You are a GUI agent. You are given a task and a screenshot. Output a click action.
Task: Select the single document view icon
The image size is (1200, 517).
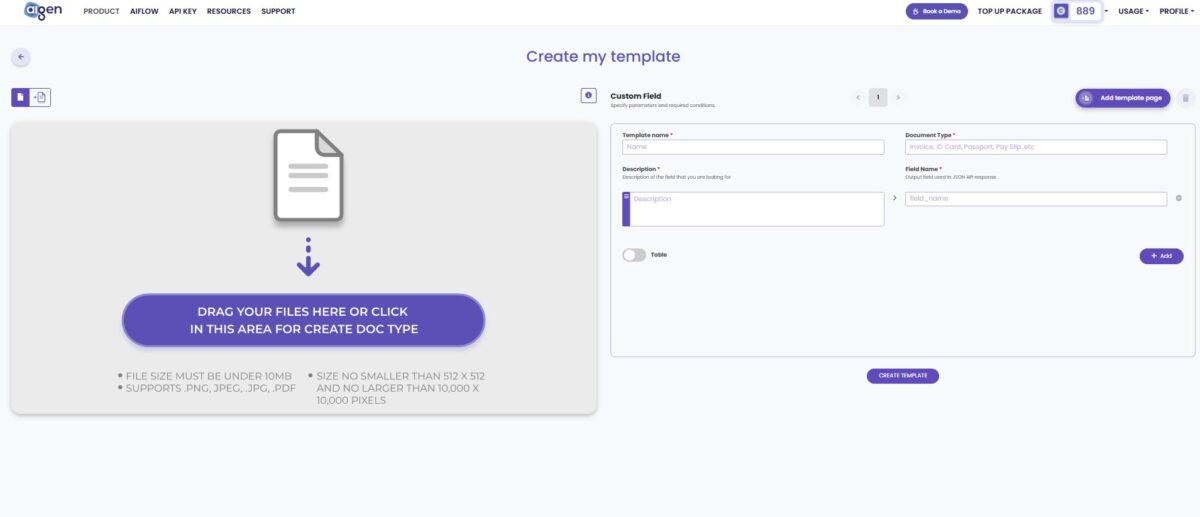(21, 97)
